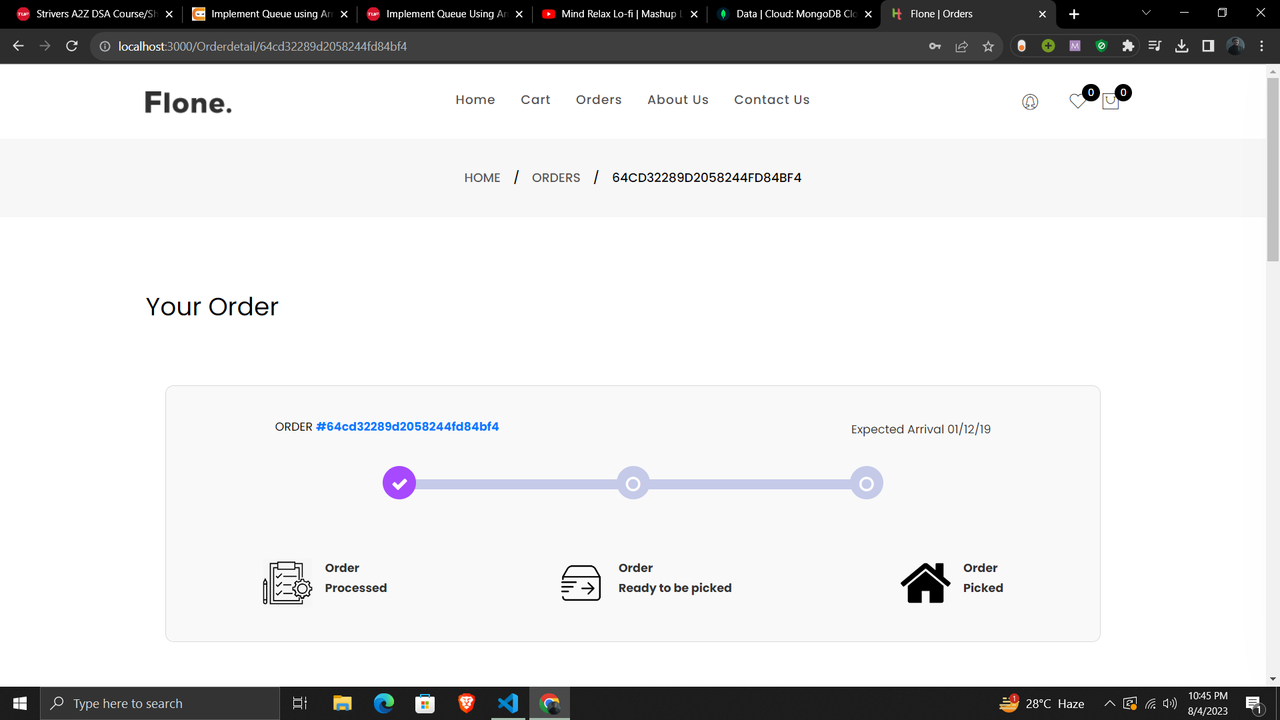Open Task View on the taskbar
Viewport: 1280px width, 720px height.
[x=299, y=703]
